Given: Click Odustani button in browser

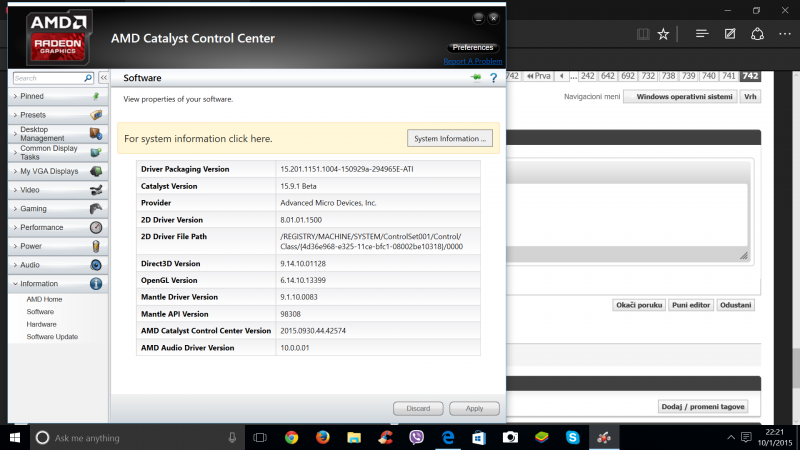Looking at the screenshot, I should click(735, 305).
